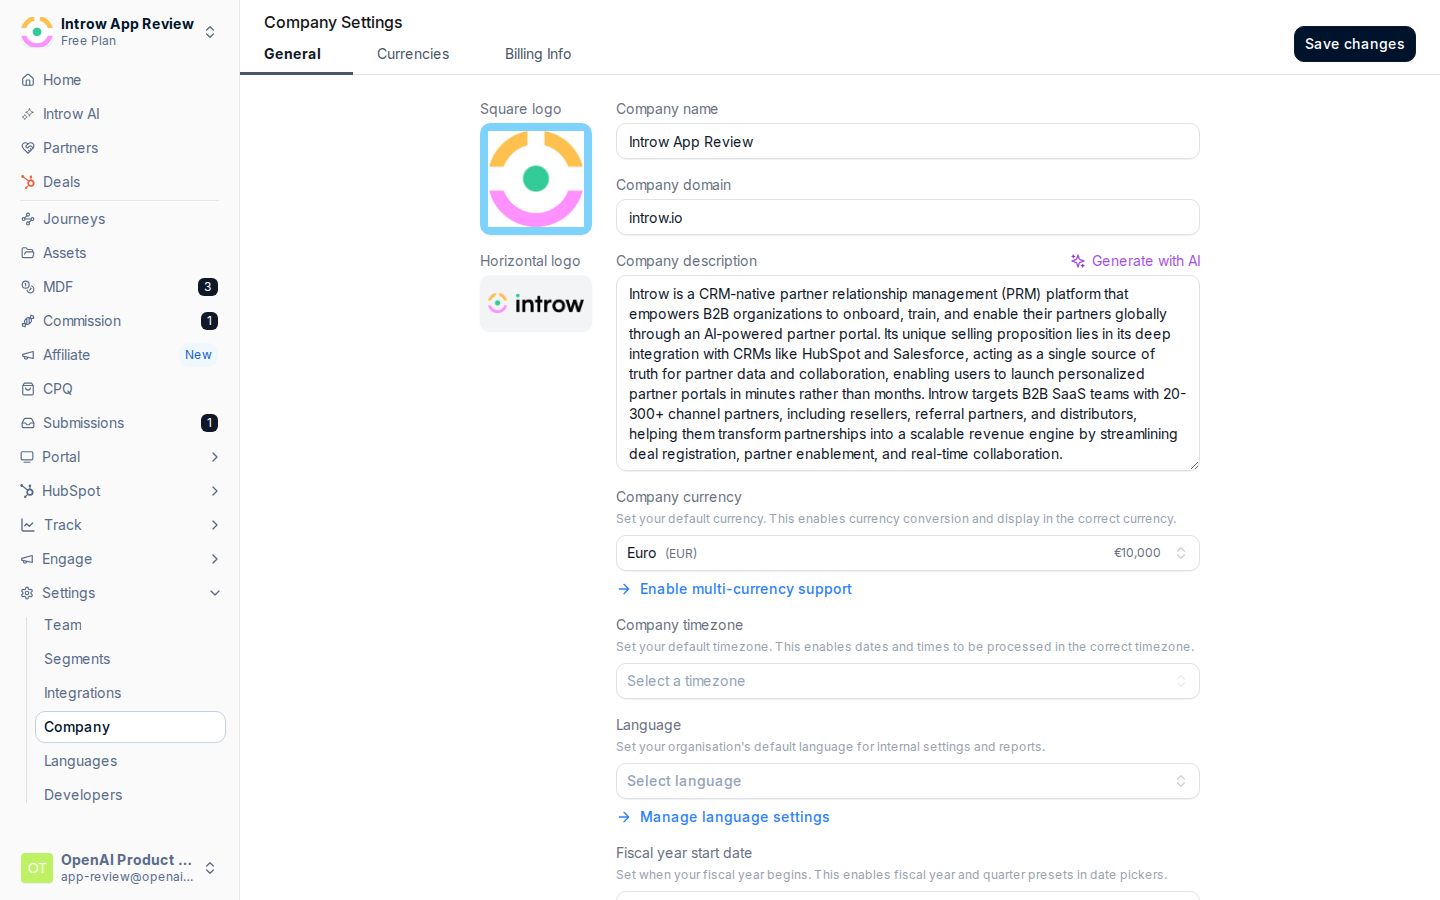Open the Journeys page label

pos(74,219)
